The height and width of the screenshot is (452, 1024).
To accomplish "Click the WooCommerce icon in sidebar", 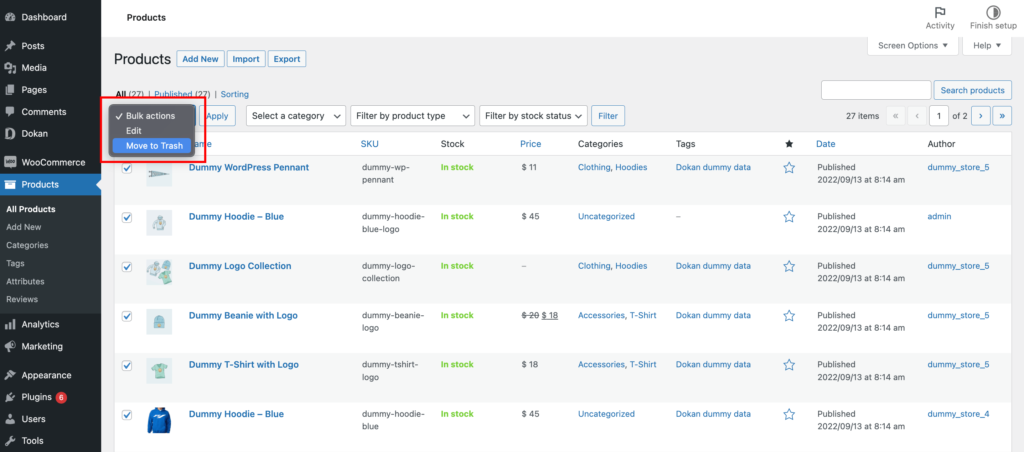I will point(10,163).
